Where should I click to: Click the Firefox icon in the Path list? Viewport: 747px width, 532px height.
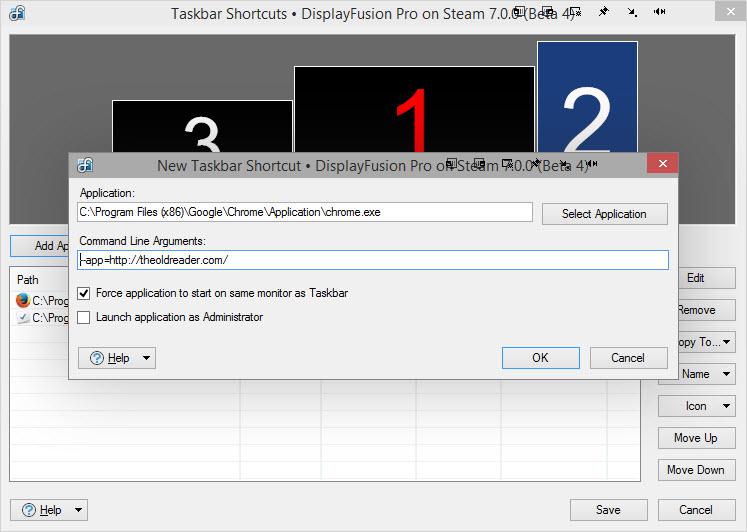point(23,300)
